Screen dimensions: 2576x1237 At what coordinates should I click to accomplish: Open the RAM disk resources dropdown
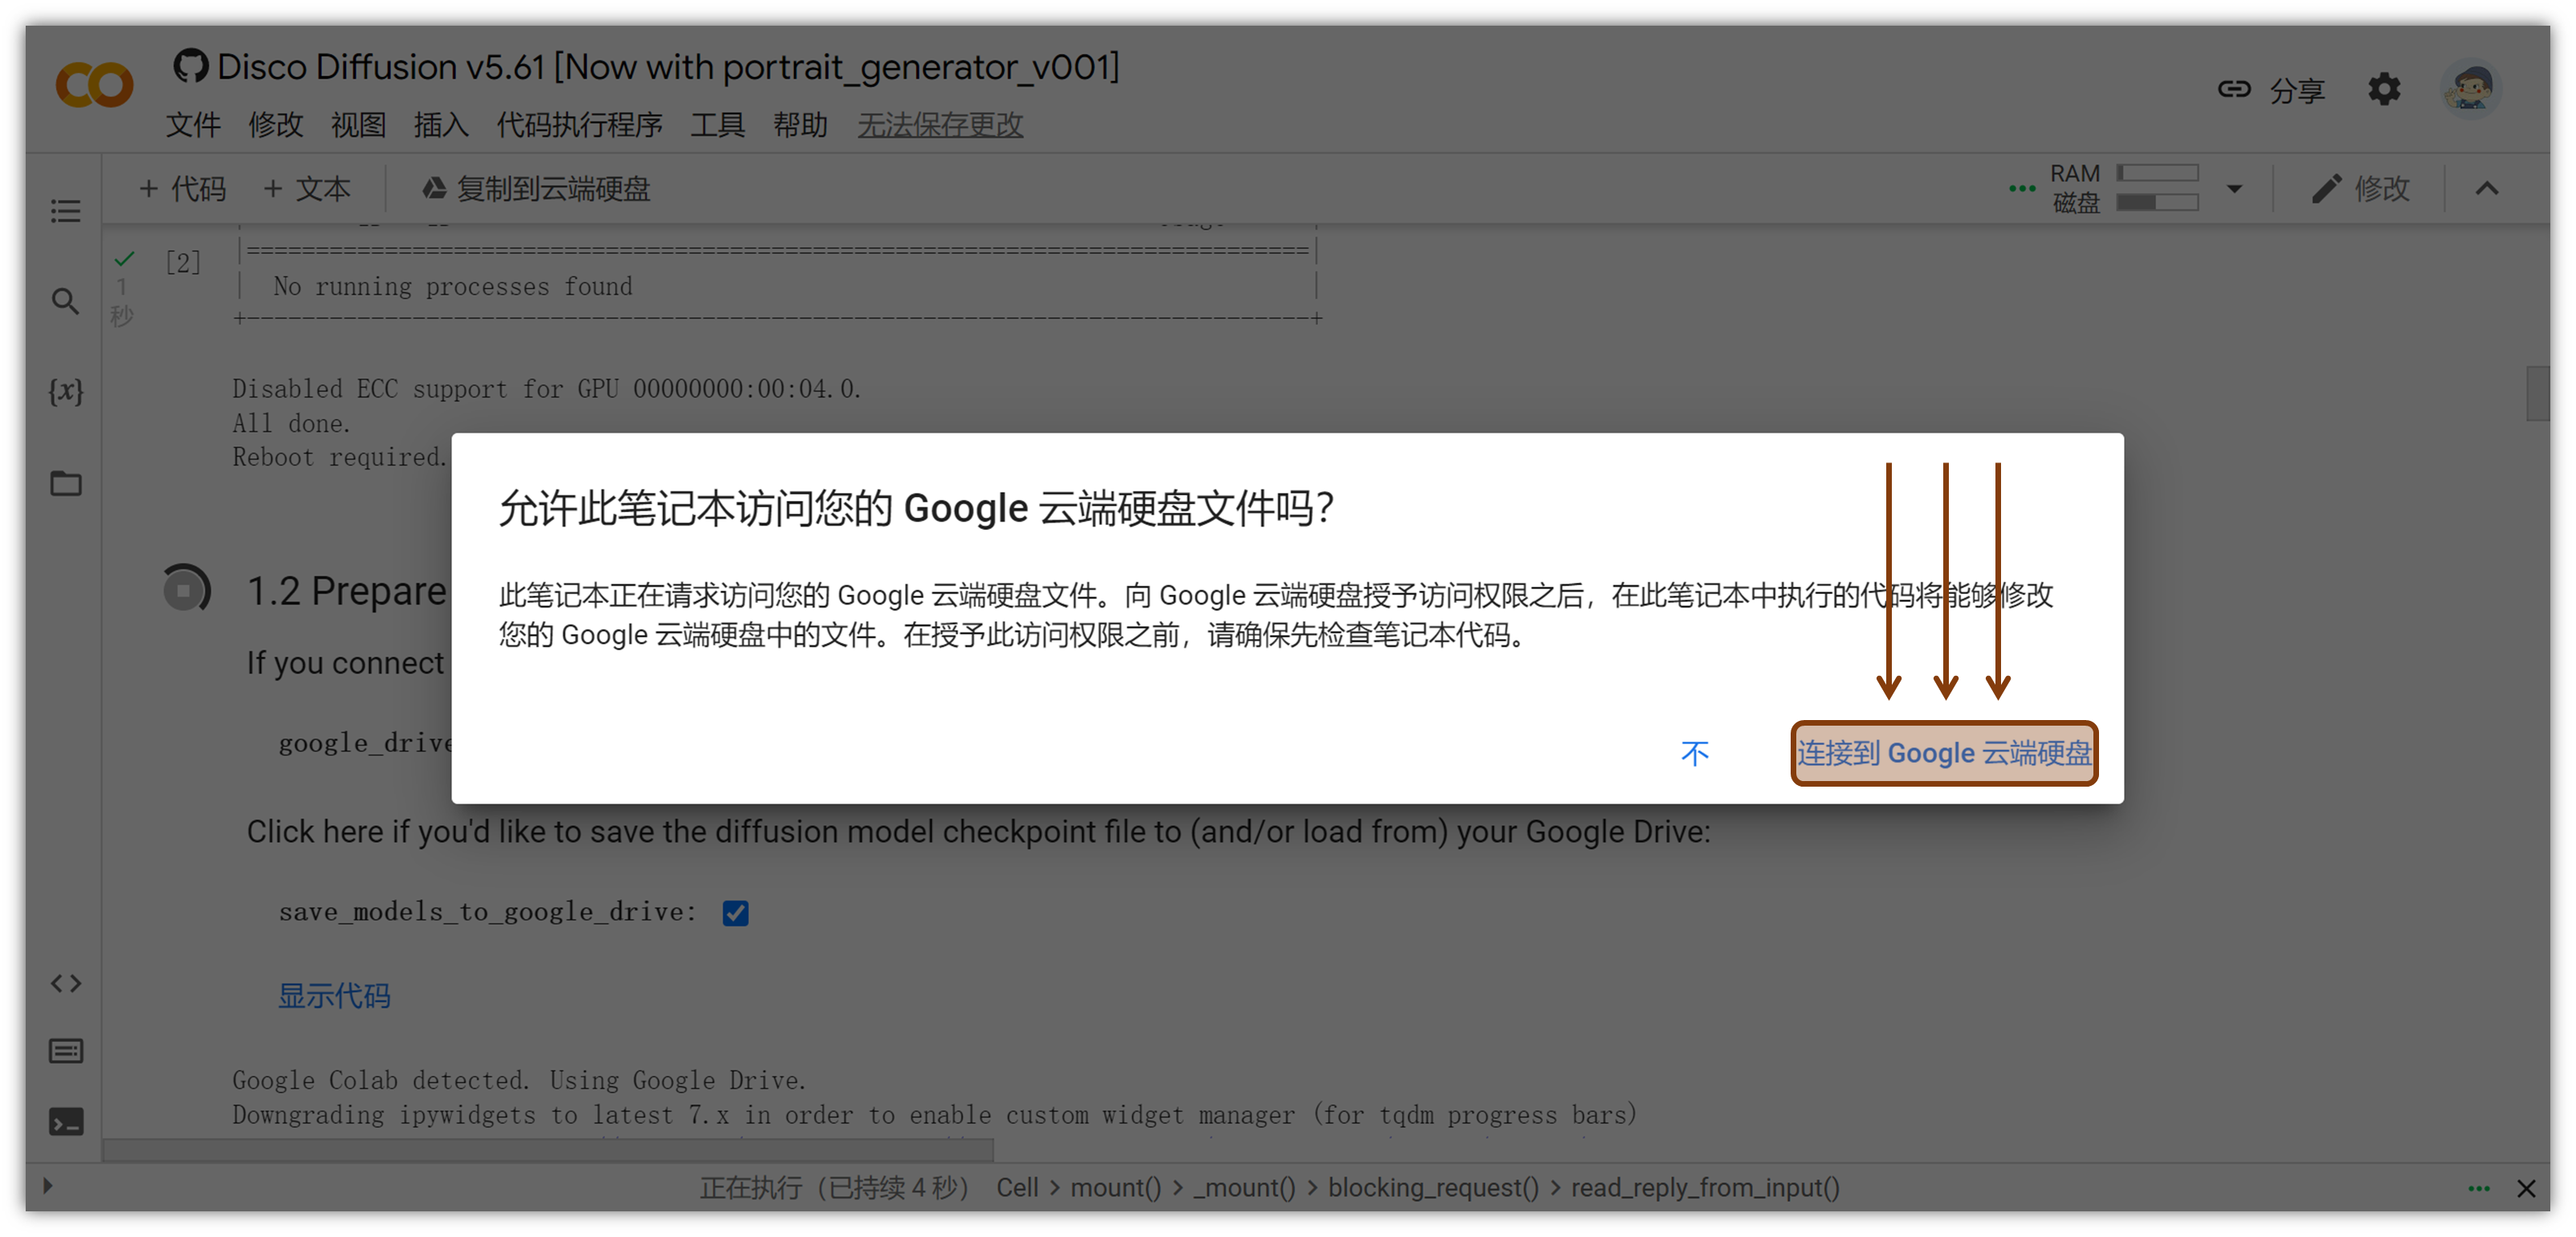pyautogui.click(x=2235, y=189)
